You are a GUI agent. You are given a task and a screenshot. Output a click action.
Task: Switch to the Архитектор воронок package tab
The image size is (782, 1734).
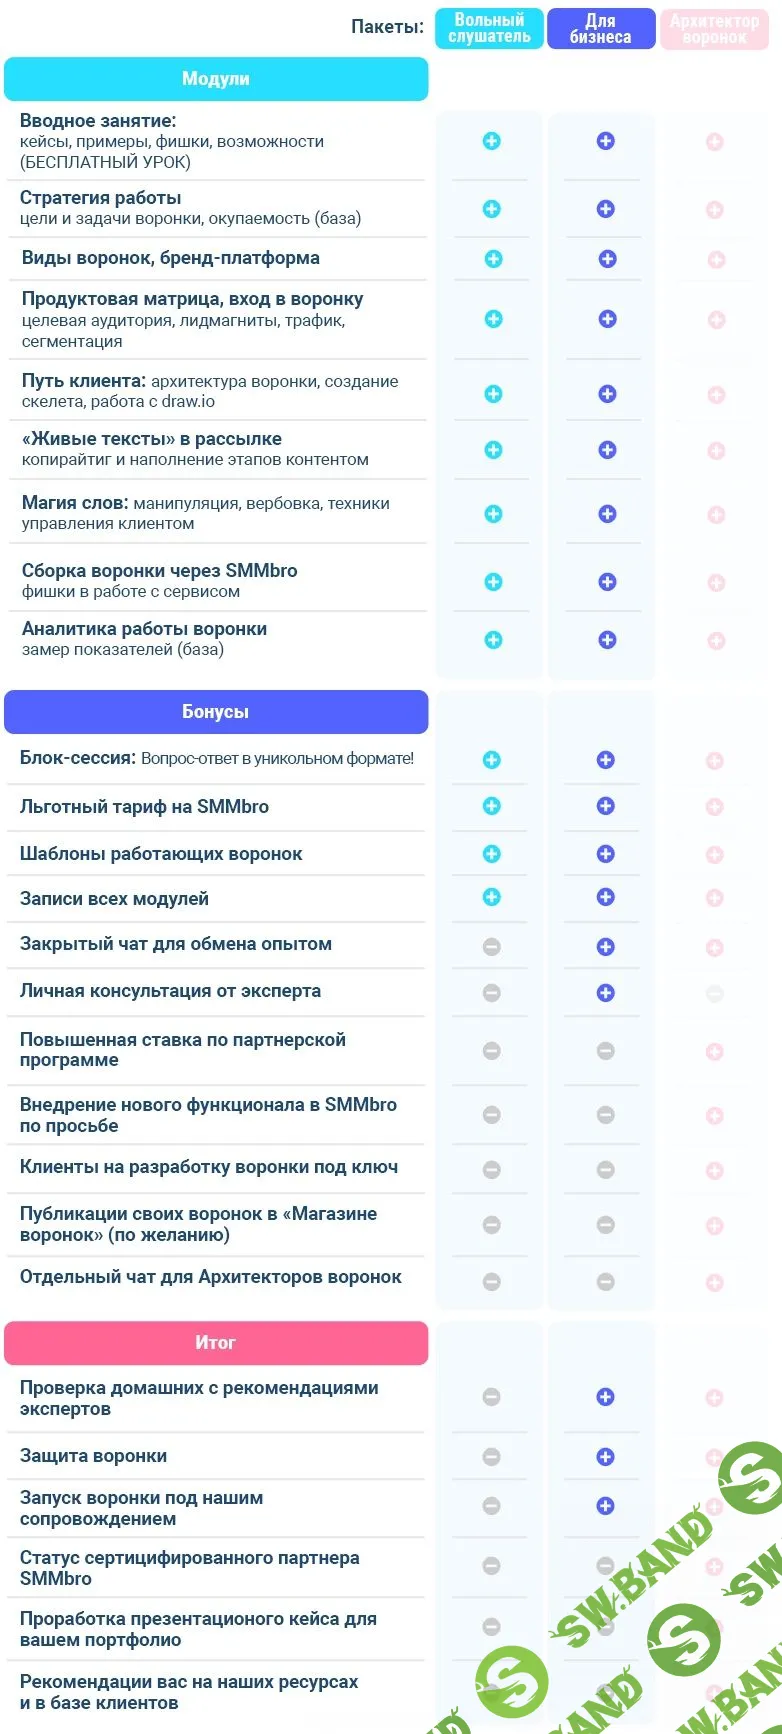tap(715, 28)
